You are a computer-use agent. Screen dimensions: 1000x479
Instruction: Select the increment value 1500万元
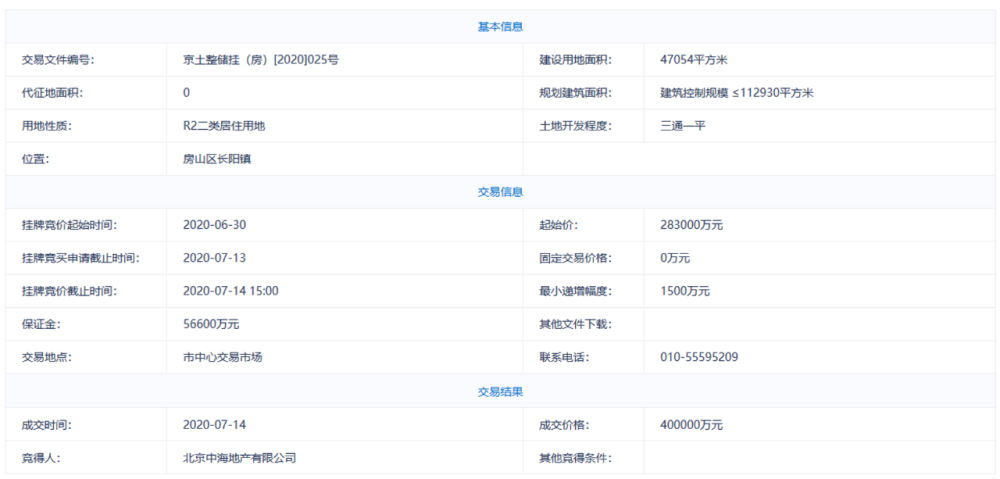click(686, 291)
